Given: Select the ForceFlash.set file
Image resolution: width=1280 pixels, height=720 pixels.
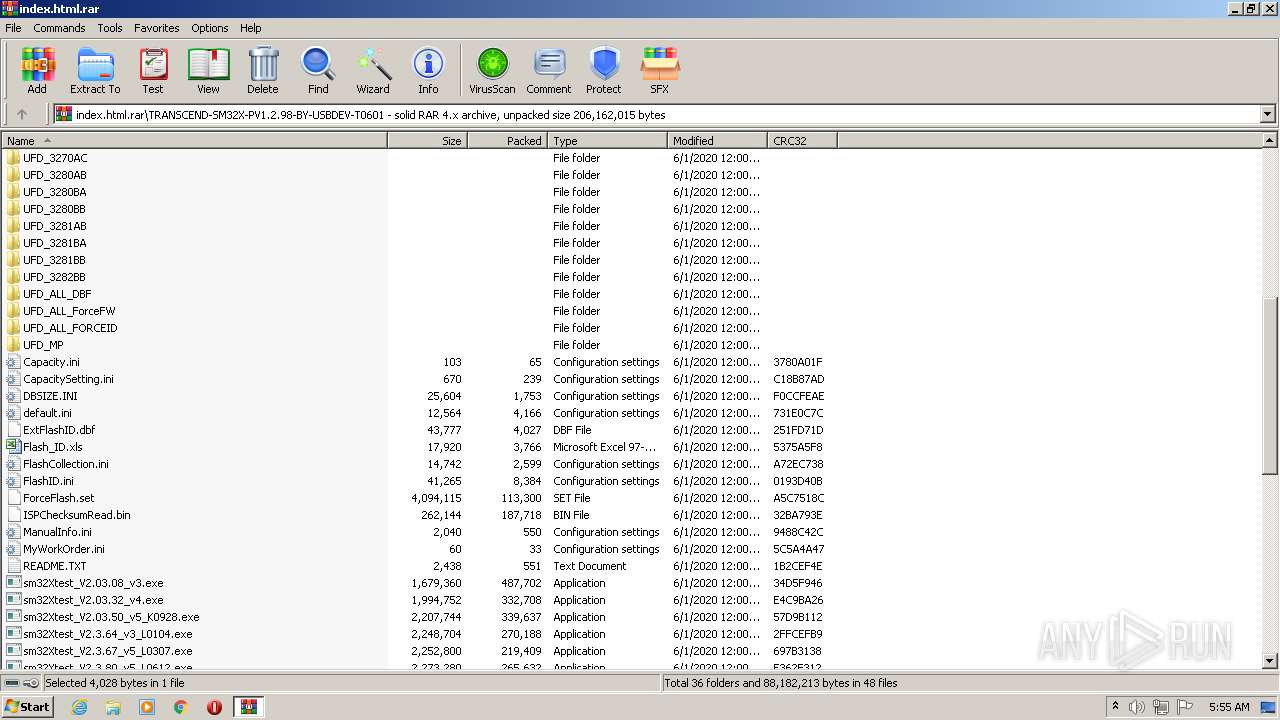Looking at the screenshot, I should click(58, 498).
